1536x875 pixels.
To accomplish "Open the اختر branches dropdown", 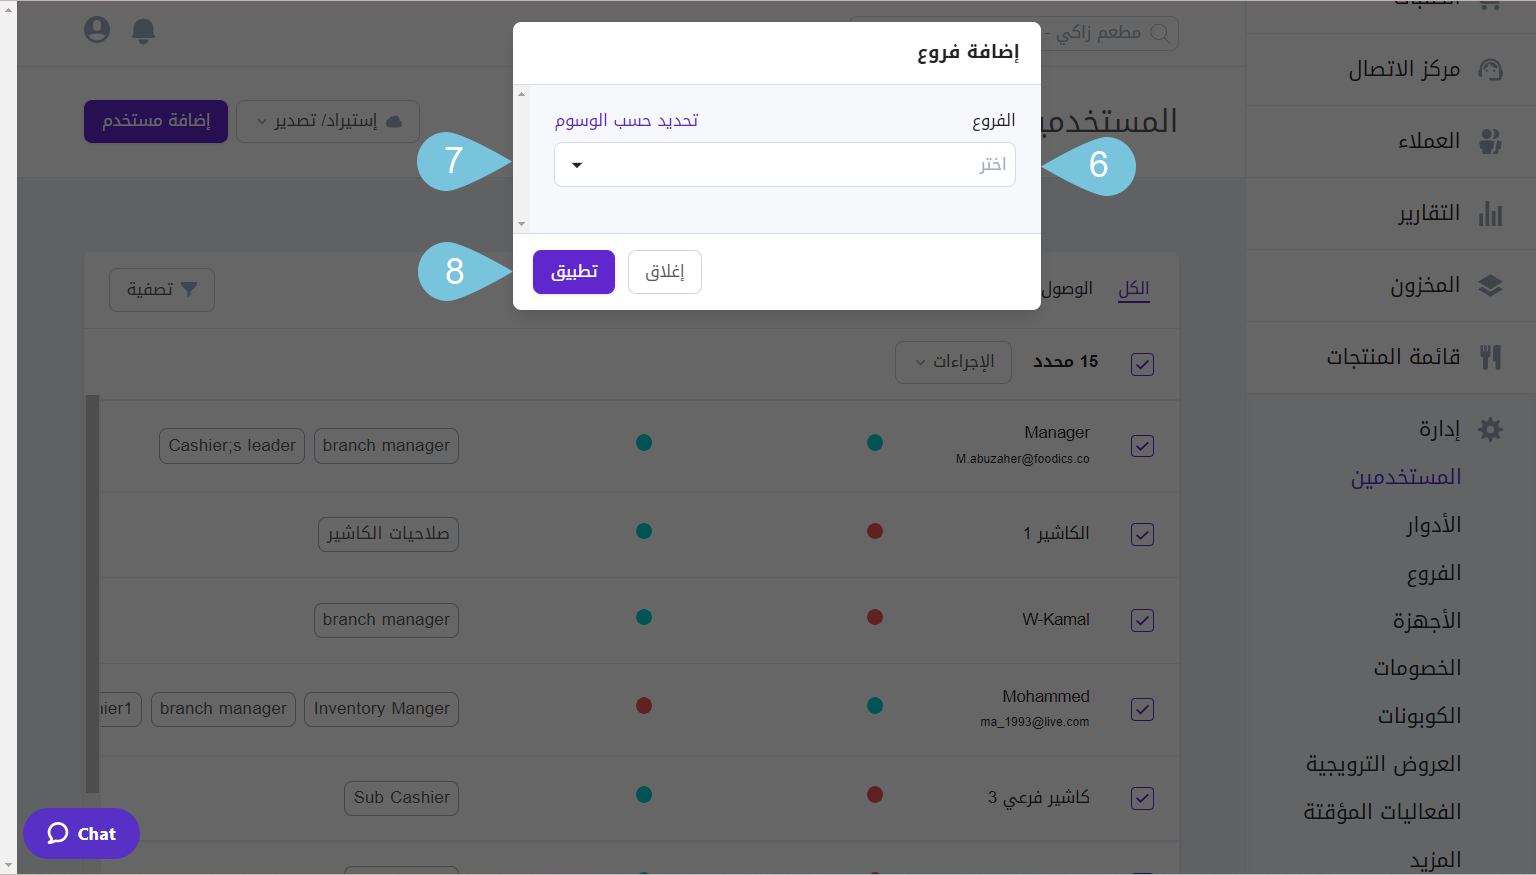I will coord(785,164).
